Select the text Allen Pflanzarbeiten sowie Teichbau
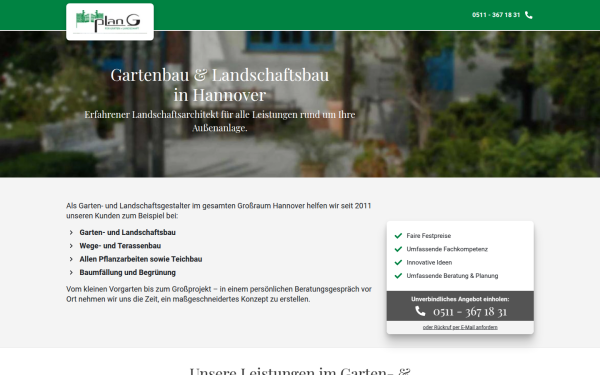The height and width of the screenshot is (375, 600). pos(141,259)
